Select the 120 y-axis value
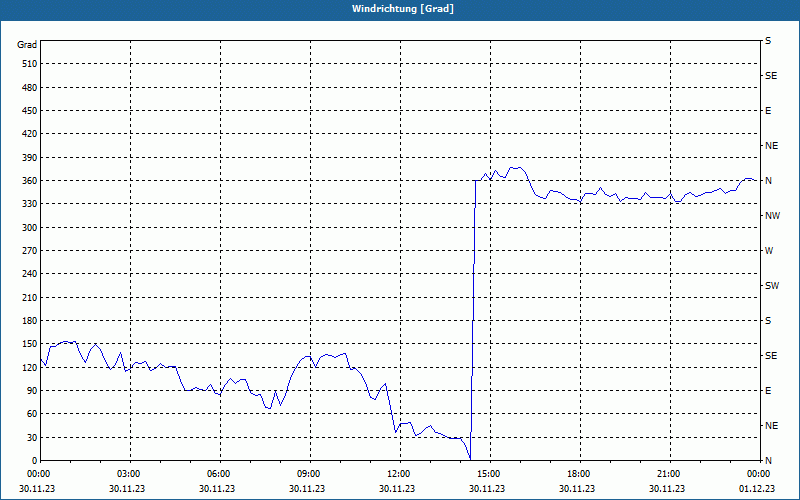Screen dimensions: 800x500 (x=30, y=367)
